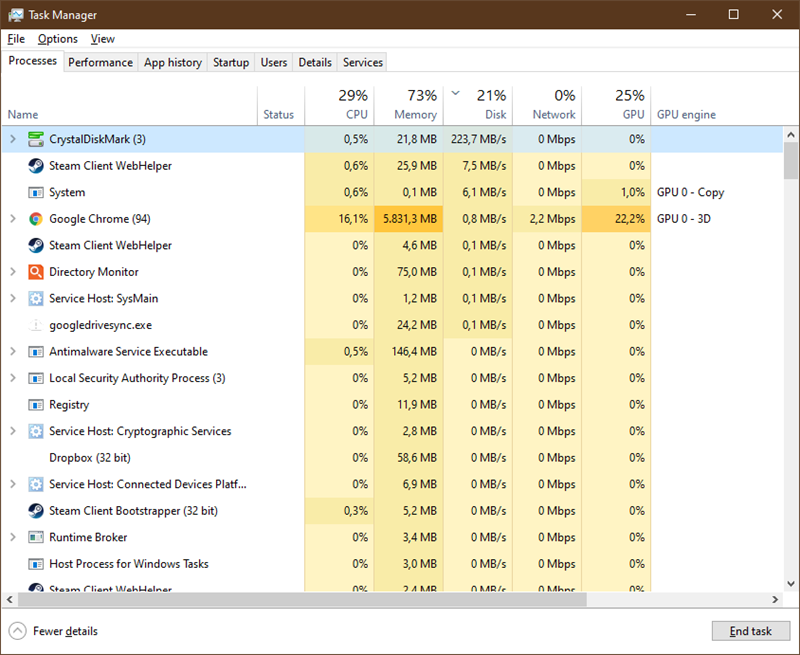Open the Options menu
The width and height of the screenshot is (800, 655).
pos(57,38)
